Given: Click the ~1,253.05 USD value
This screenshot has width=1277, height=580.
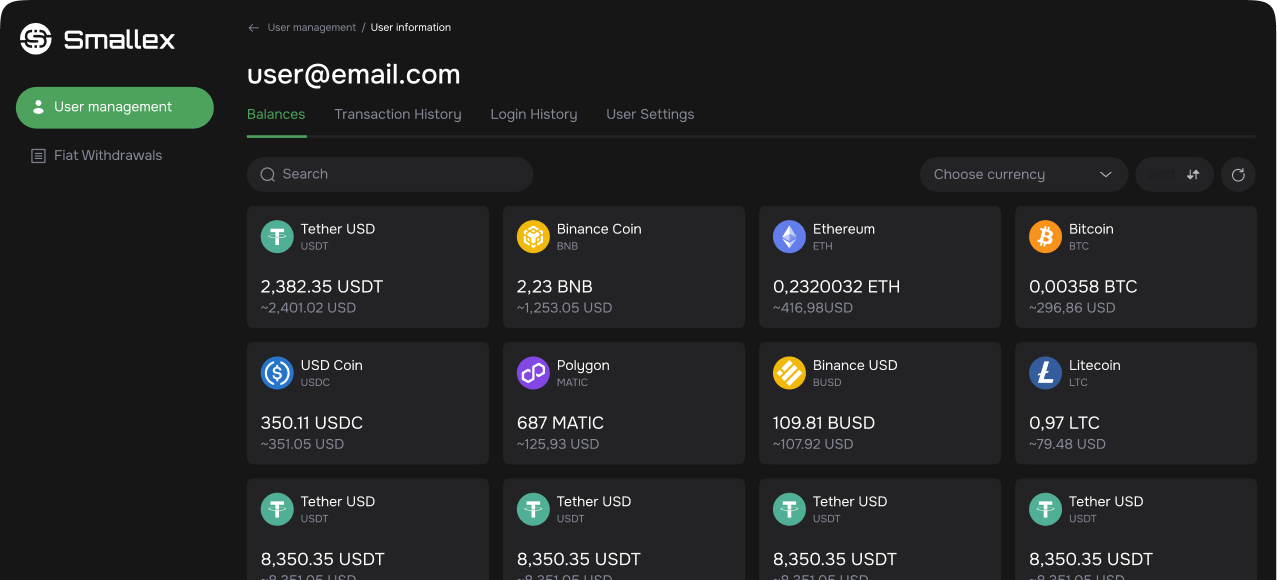Looking at the screenshot, I should [x=564, y=308].
